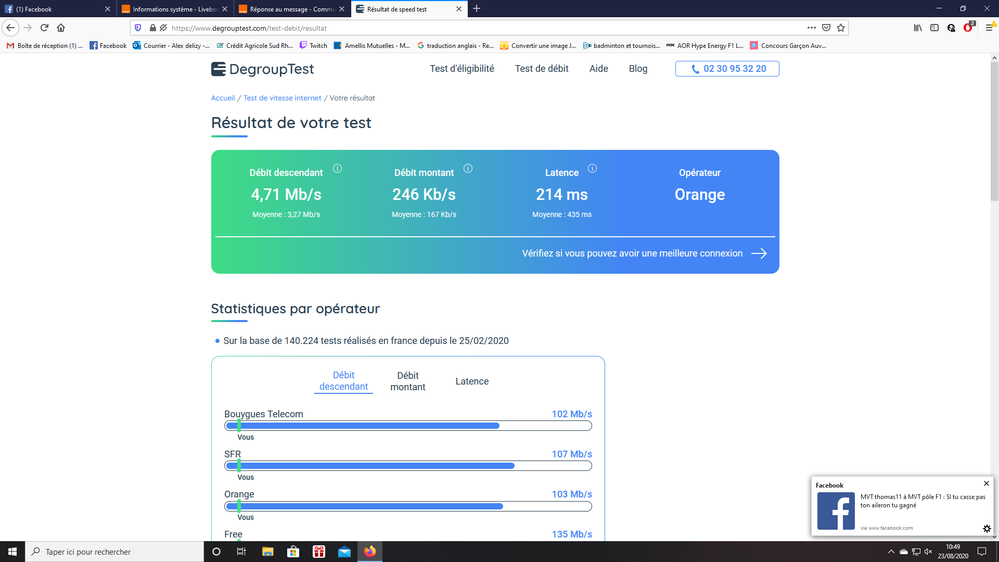999x562 pixels.
Task: Reload the page with the refresh button
Action: tap(44, 28)
